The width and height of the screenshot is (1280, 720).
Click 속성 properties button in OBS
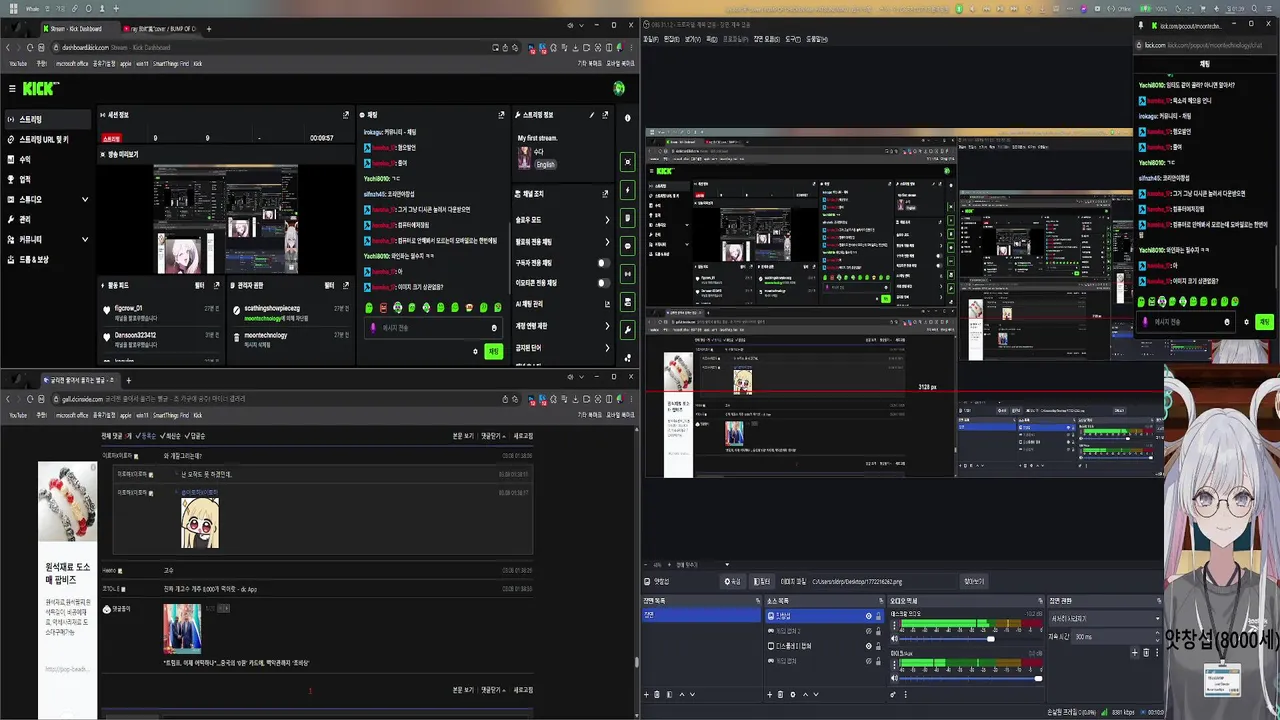pos(733,581)
